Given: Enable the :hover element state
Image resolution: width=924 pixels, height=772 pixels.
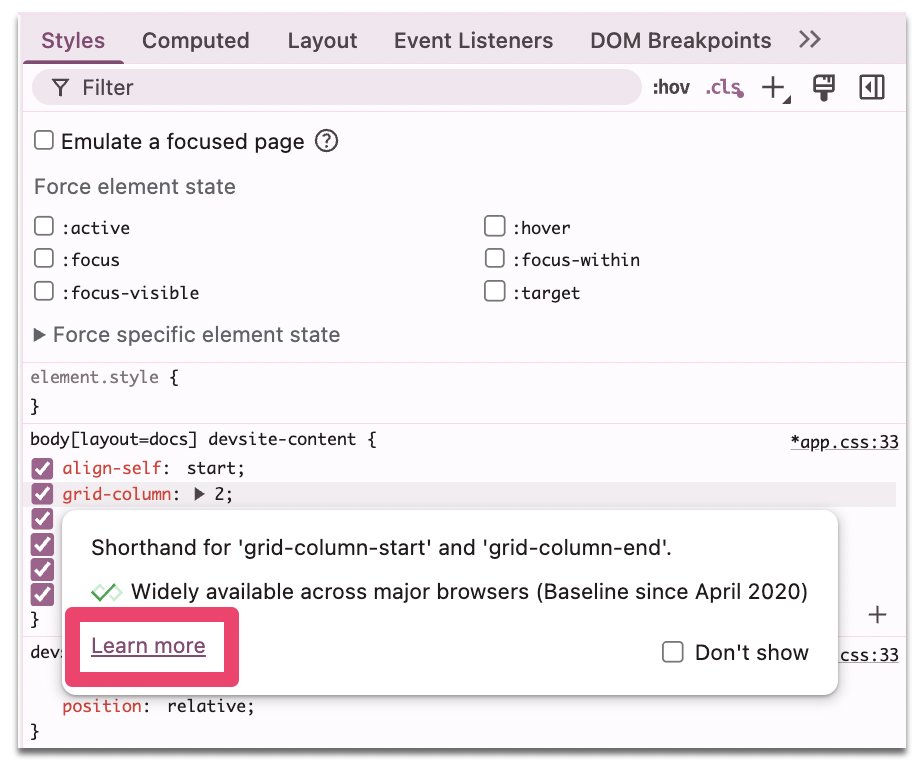Looking at the screenshot, I should (x=495, y=226).
